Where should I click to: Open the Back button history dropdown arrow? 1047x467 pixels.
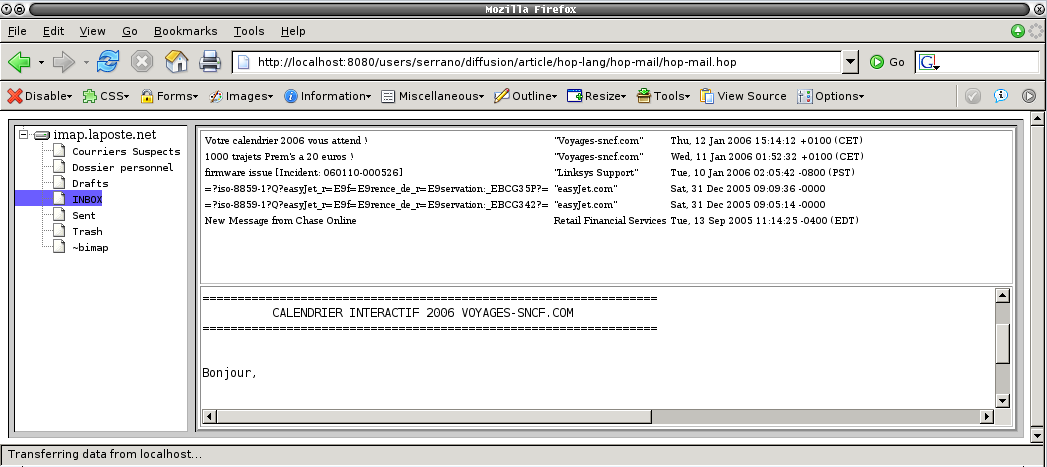[x=41, y=62]
